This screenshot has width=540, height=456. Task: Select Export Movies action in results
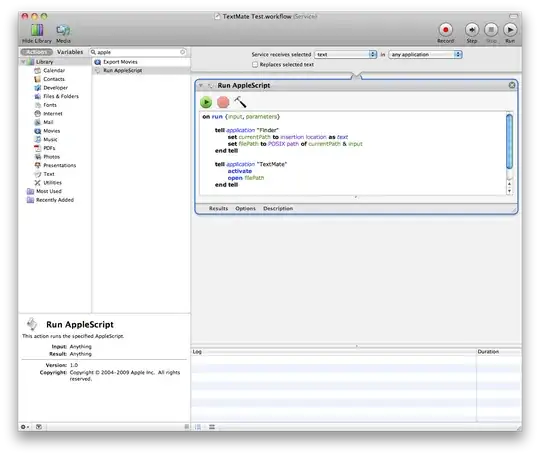[141, 62]
